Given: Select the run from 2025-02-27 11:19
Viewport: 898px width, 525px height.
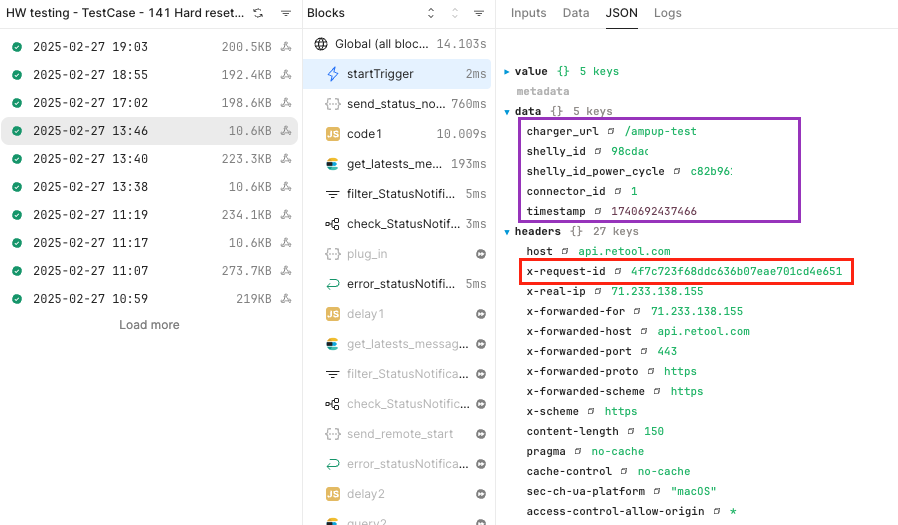Looking at the screenshot, I should 149,215.
